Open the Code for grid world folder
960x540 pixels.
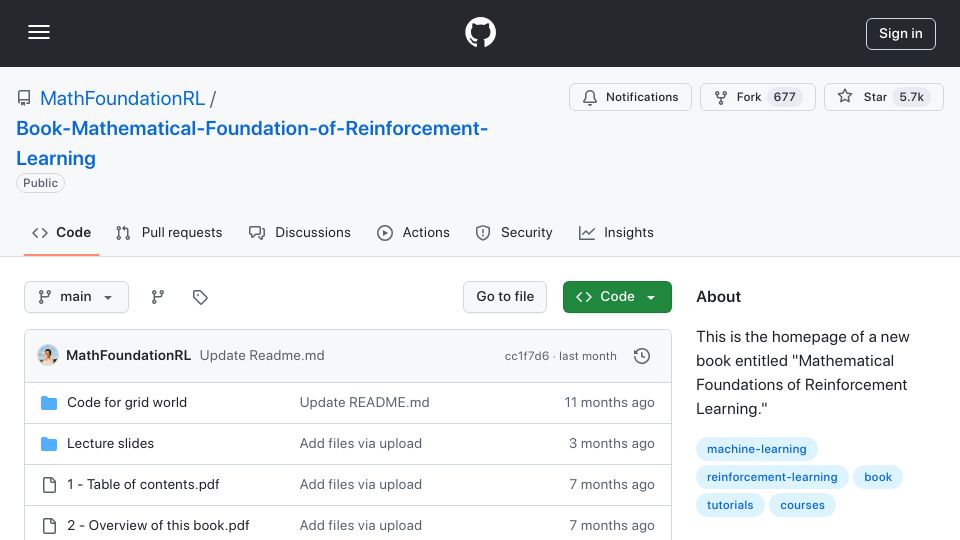point(127,402)
